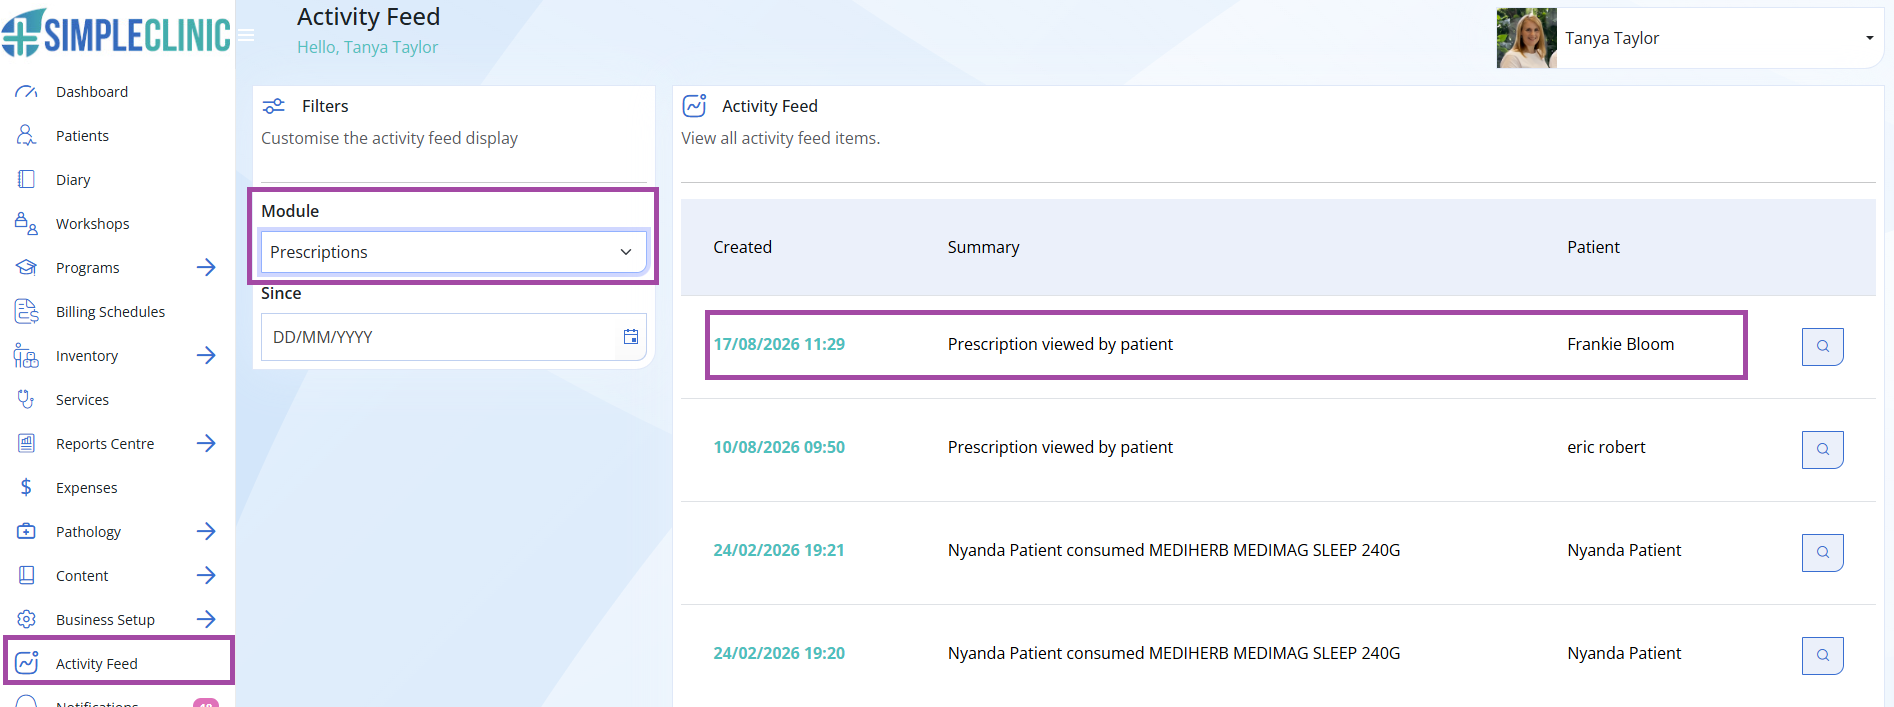Open the 17/08/2026 11:29 entry link

coord(779,344)
